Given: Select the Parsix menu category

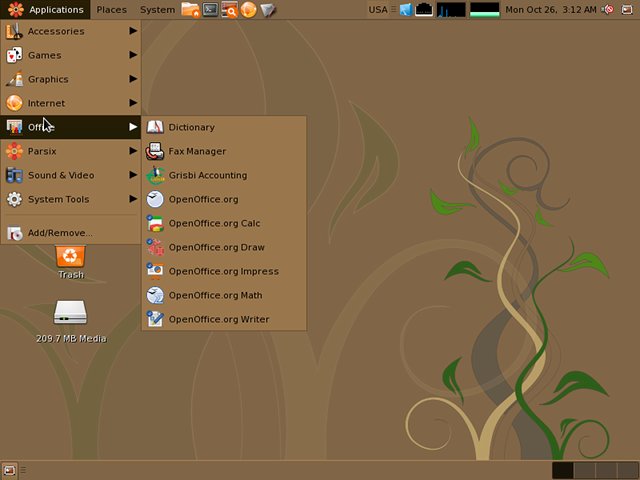Looking at the screenshot, I should click(x=71, y=151).
